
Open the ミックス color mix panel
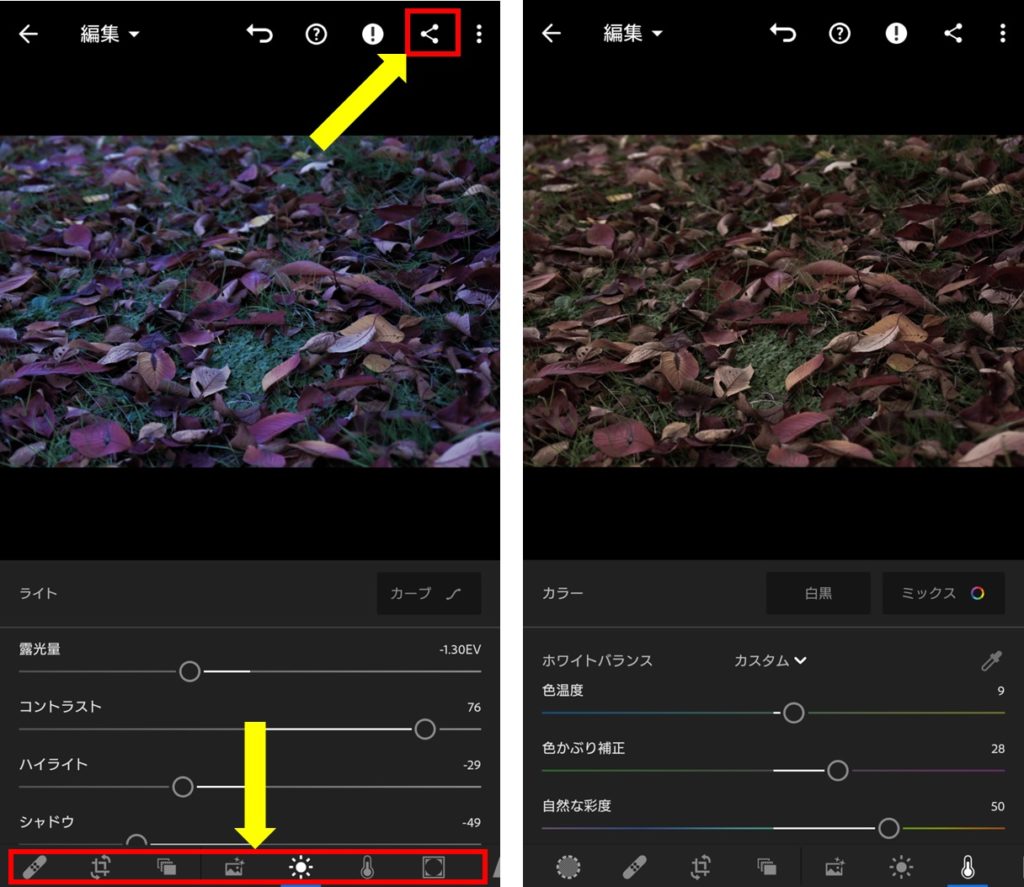click(943, 593)
